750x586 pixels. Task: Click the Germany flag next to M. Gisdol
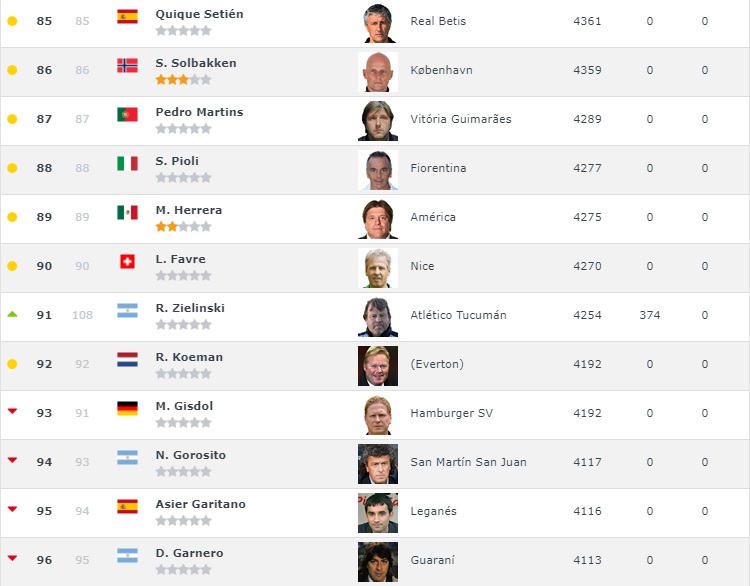click(x=127, y=408)
